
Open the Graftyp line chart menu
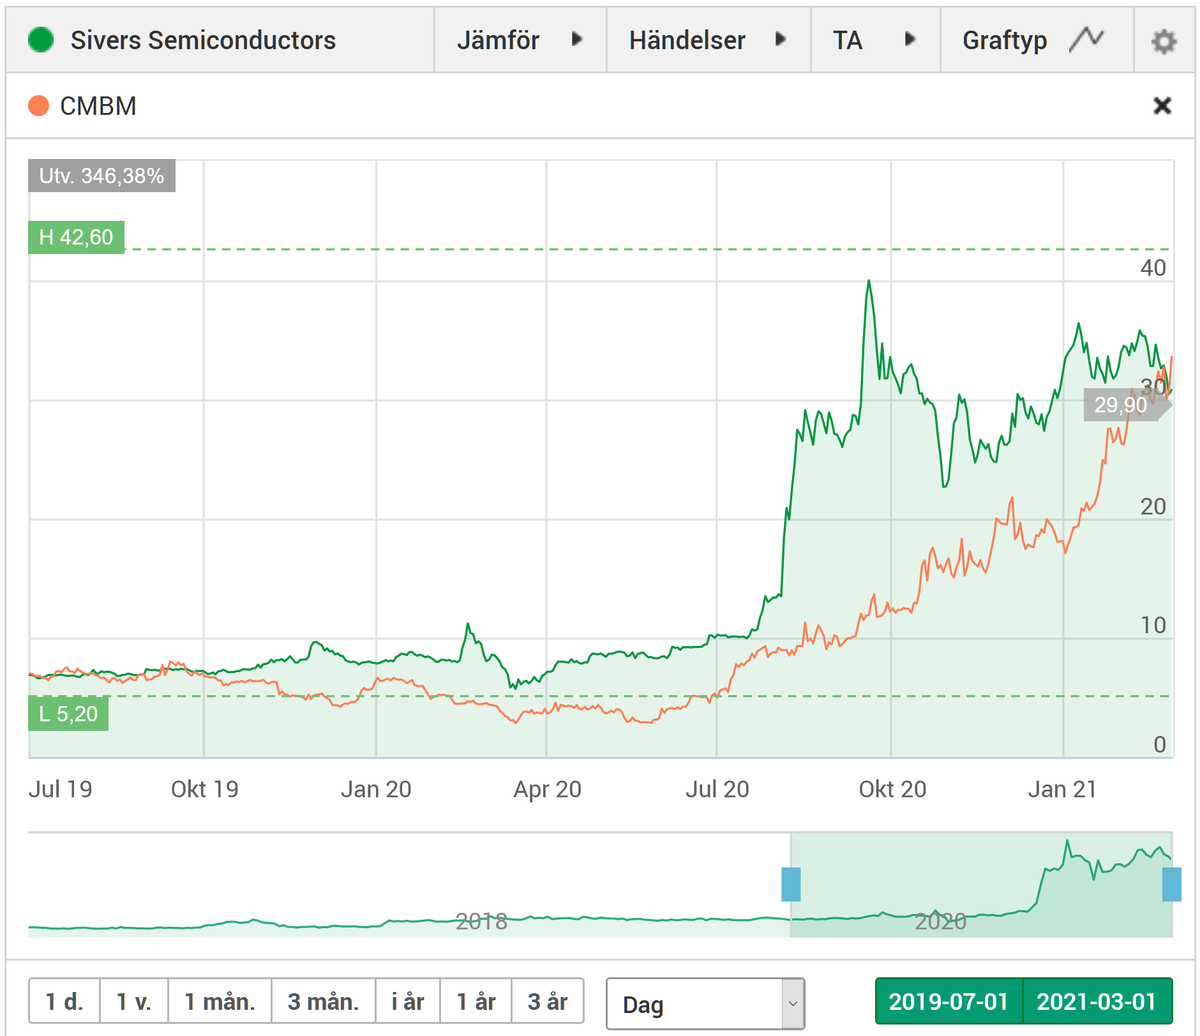click(x=1038, y=41)
